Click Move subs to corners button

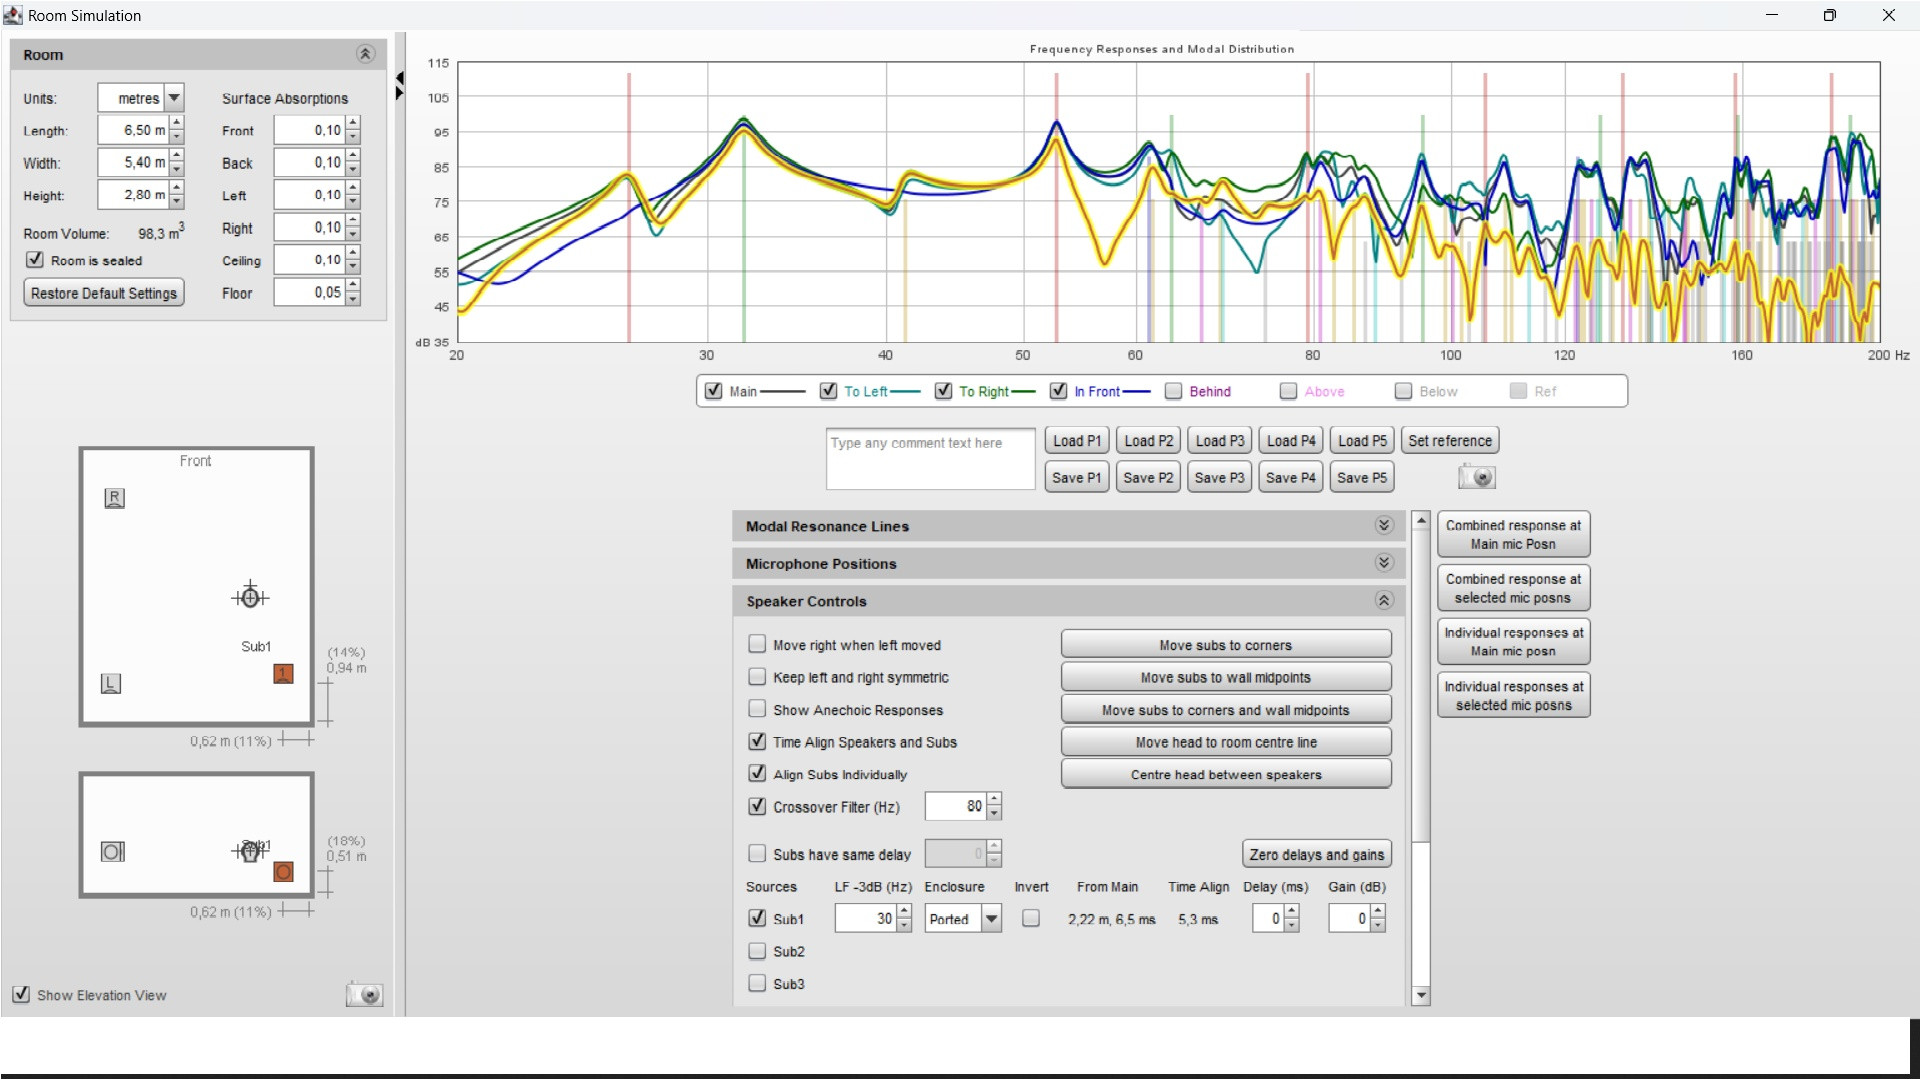coord(1225,645)
